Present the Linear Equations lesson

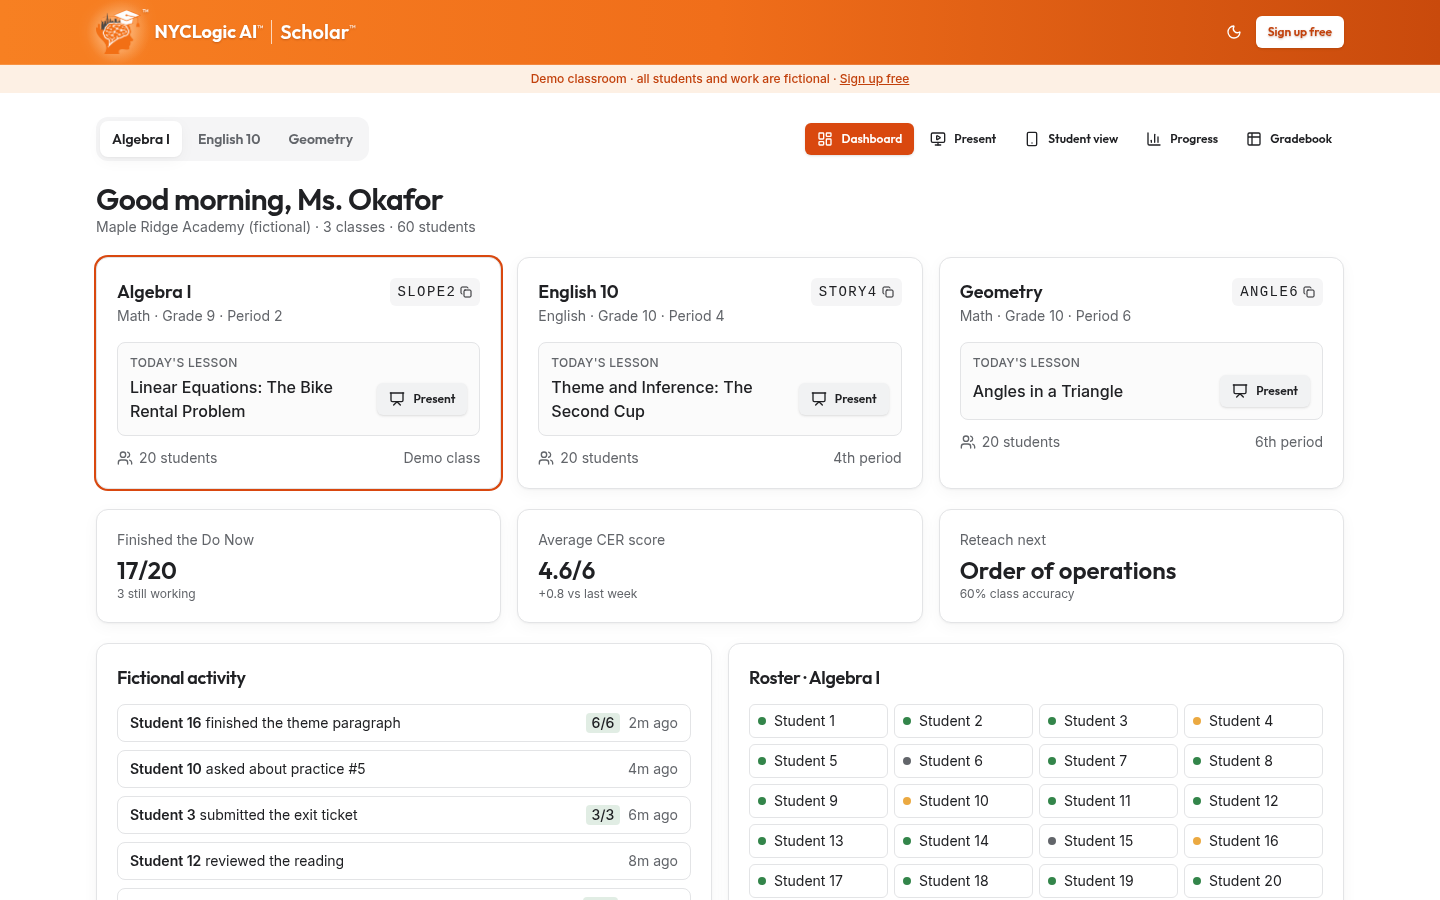(422, 399)
